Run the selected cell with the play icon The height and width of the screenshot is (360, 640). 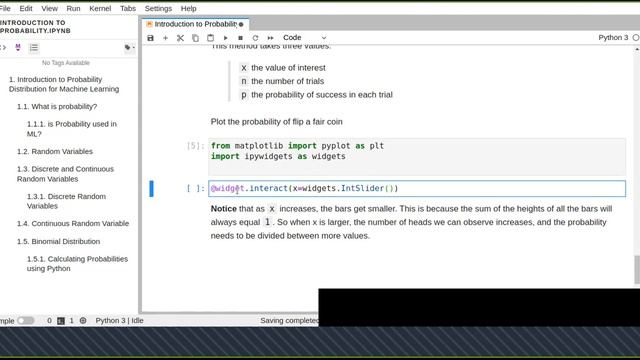point(225,38)
